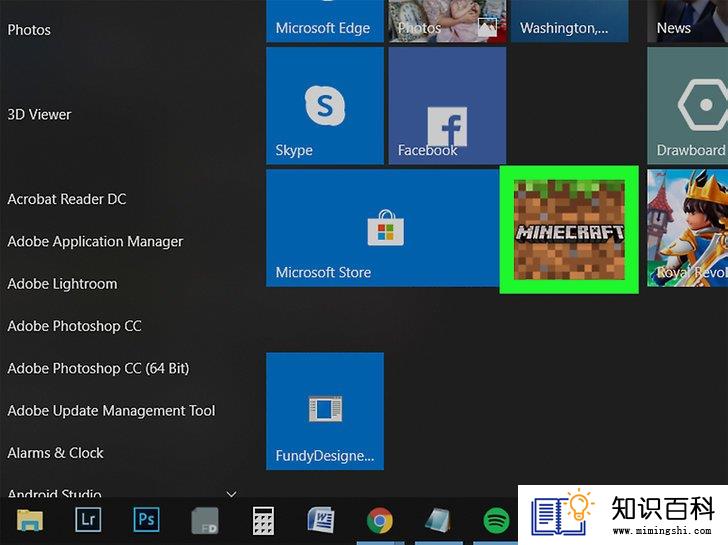Image resolution: width=728 pixels, height=545 pixels.
Task: Open the Skype tile
Action: (325, 106)
